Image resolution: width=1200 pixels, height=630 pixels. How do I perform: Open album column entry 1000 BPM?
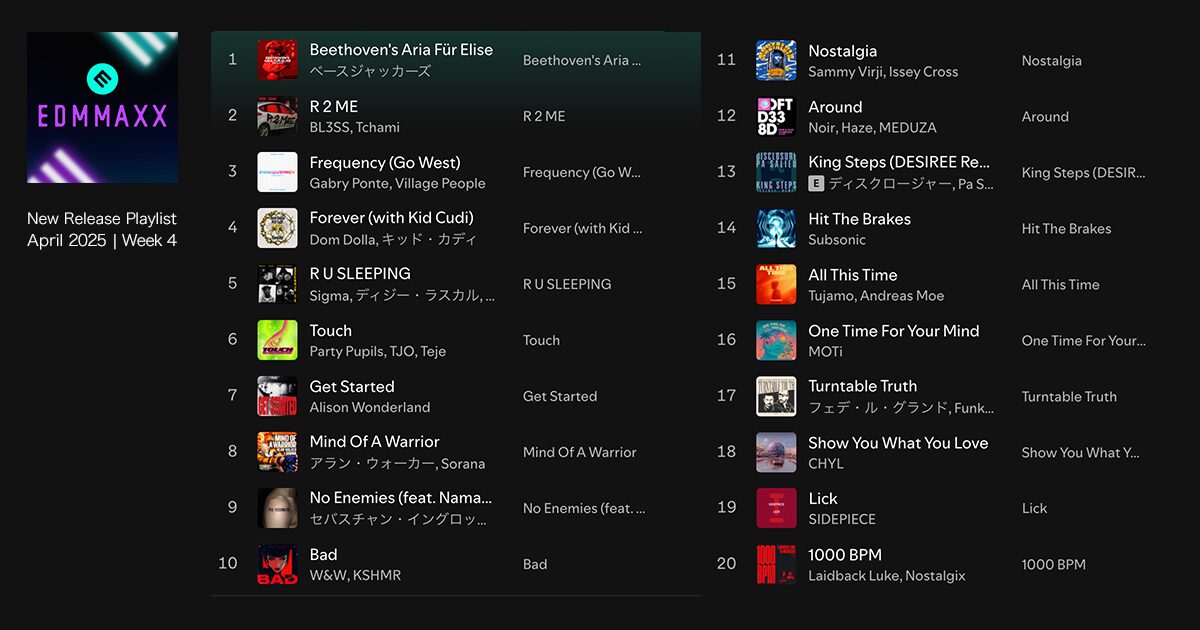[1053, 564]
